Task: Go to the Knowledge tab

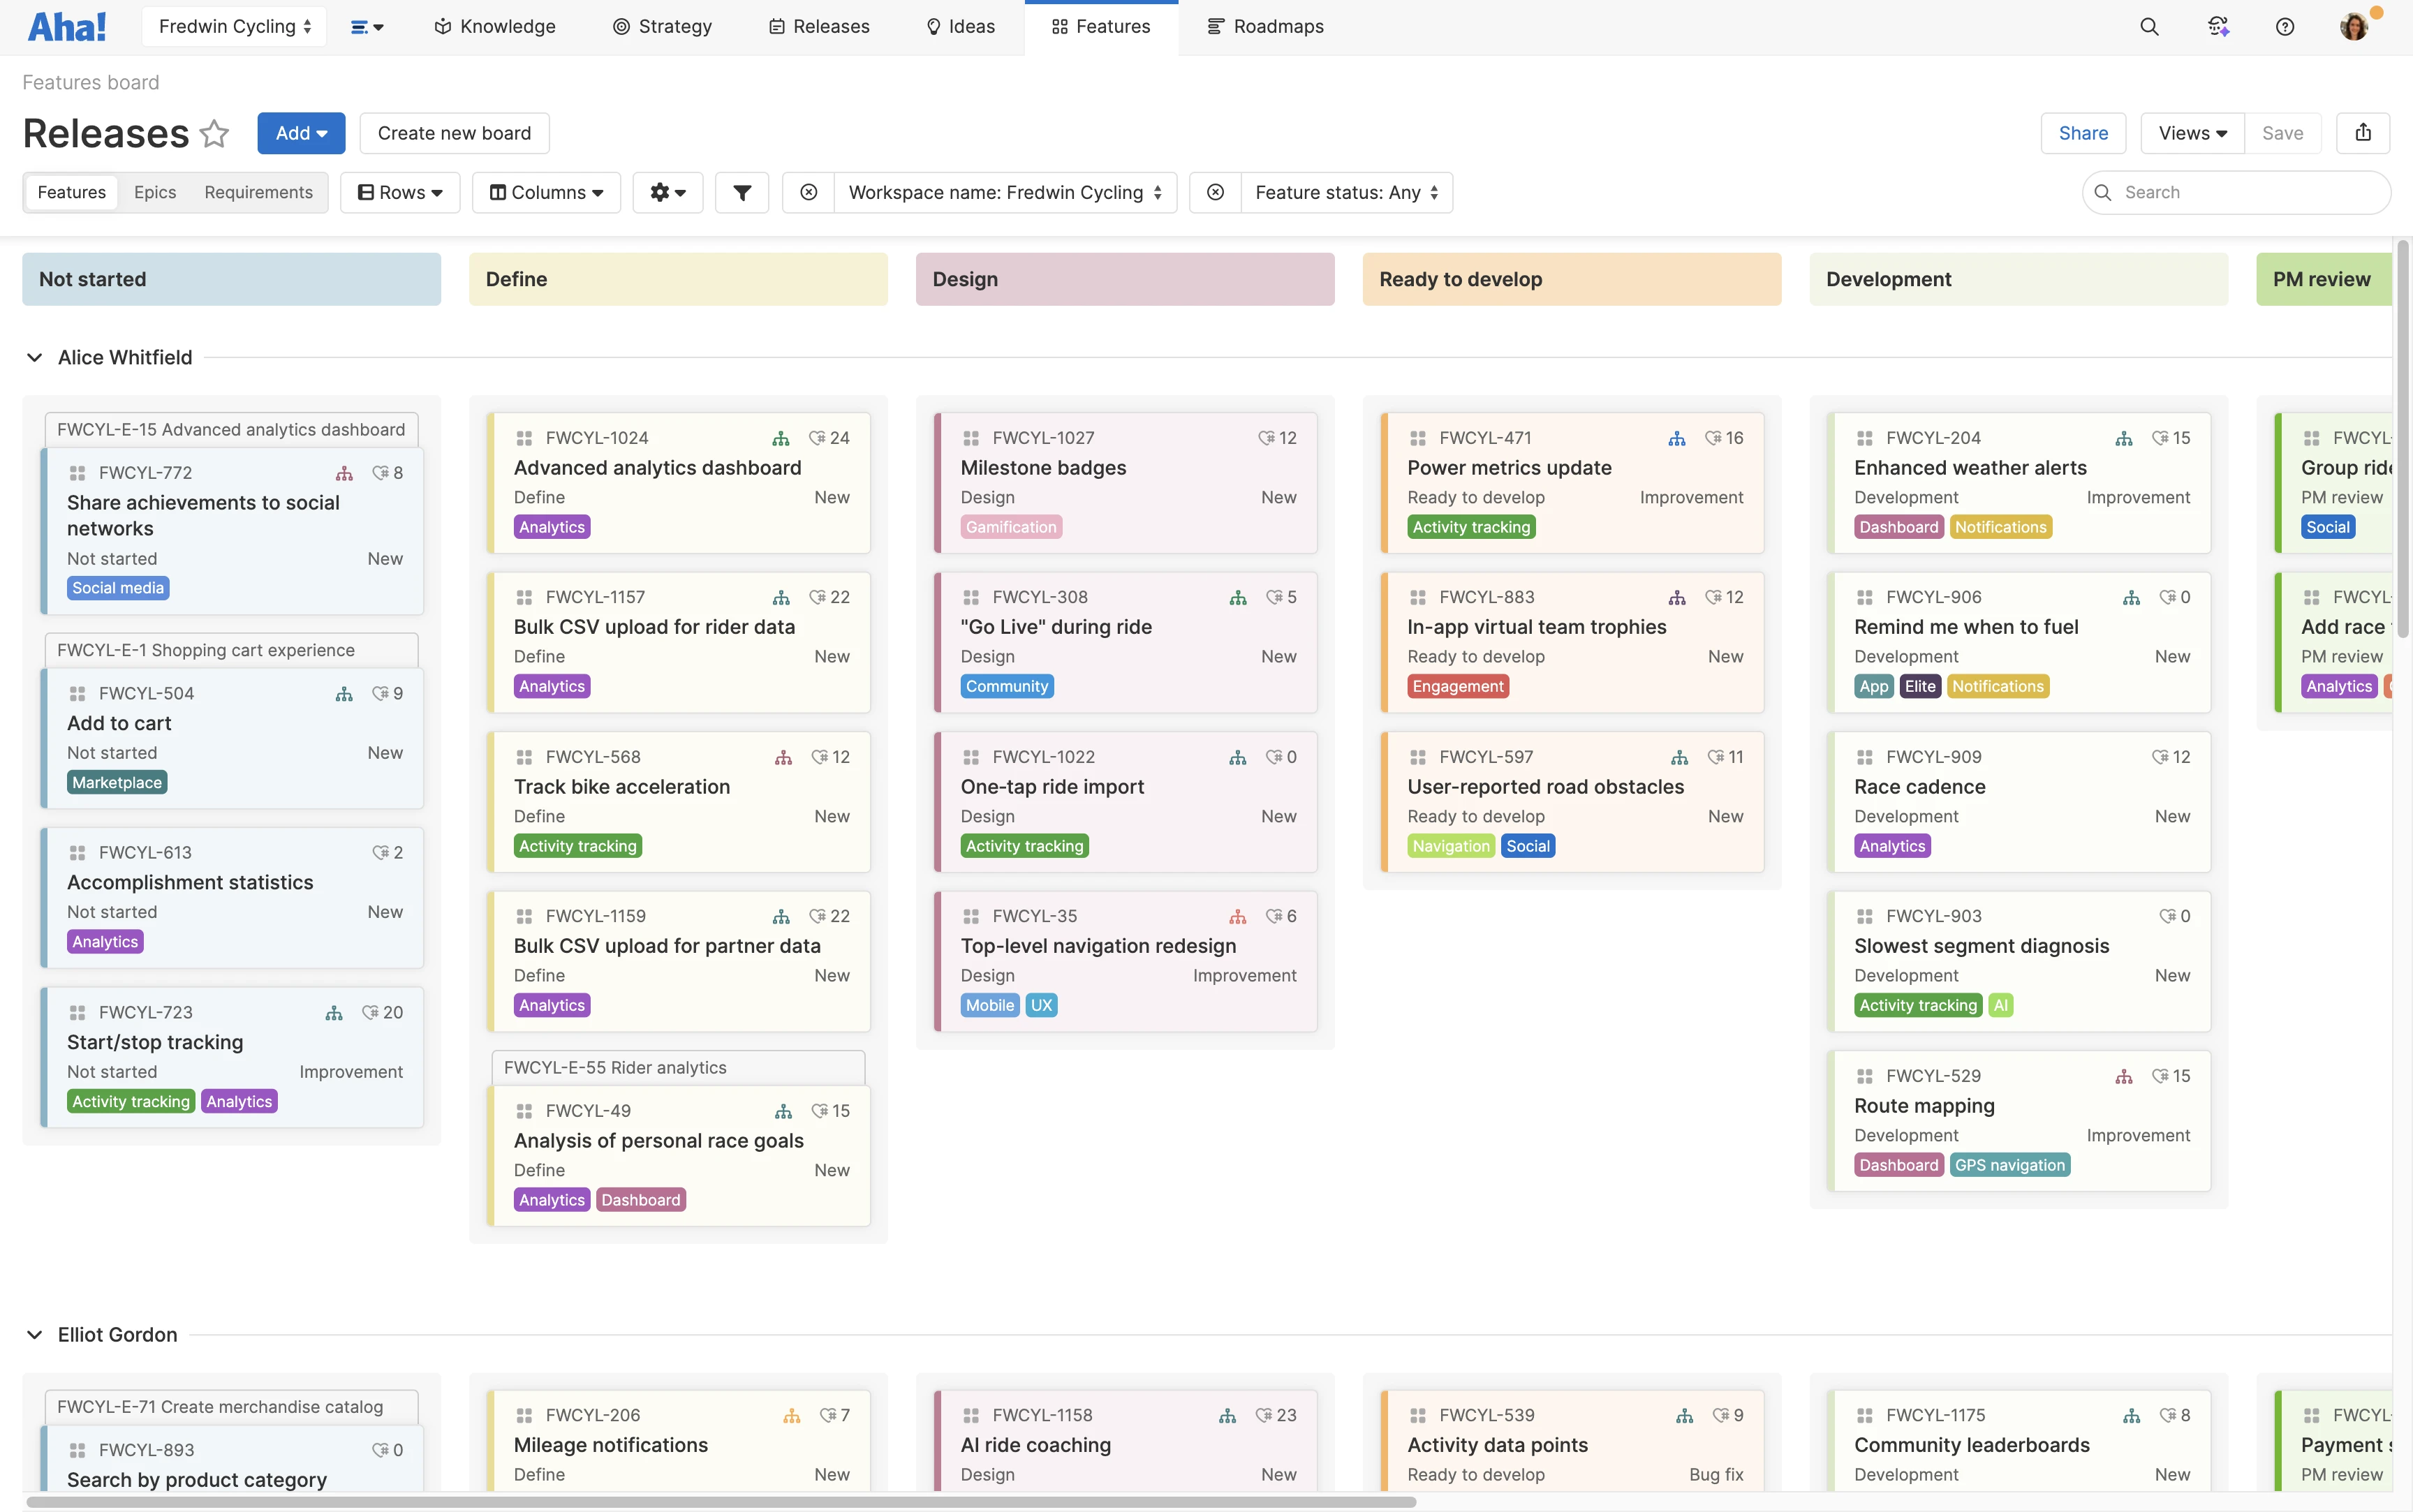Action: coord(494,27)
